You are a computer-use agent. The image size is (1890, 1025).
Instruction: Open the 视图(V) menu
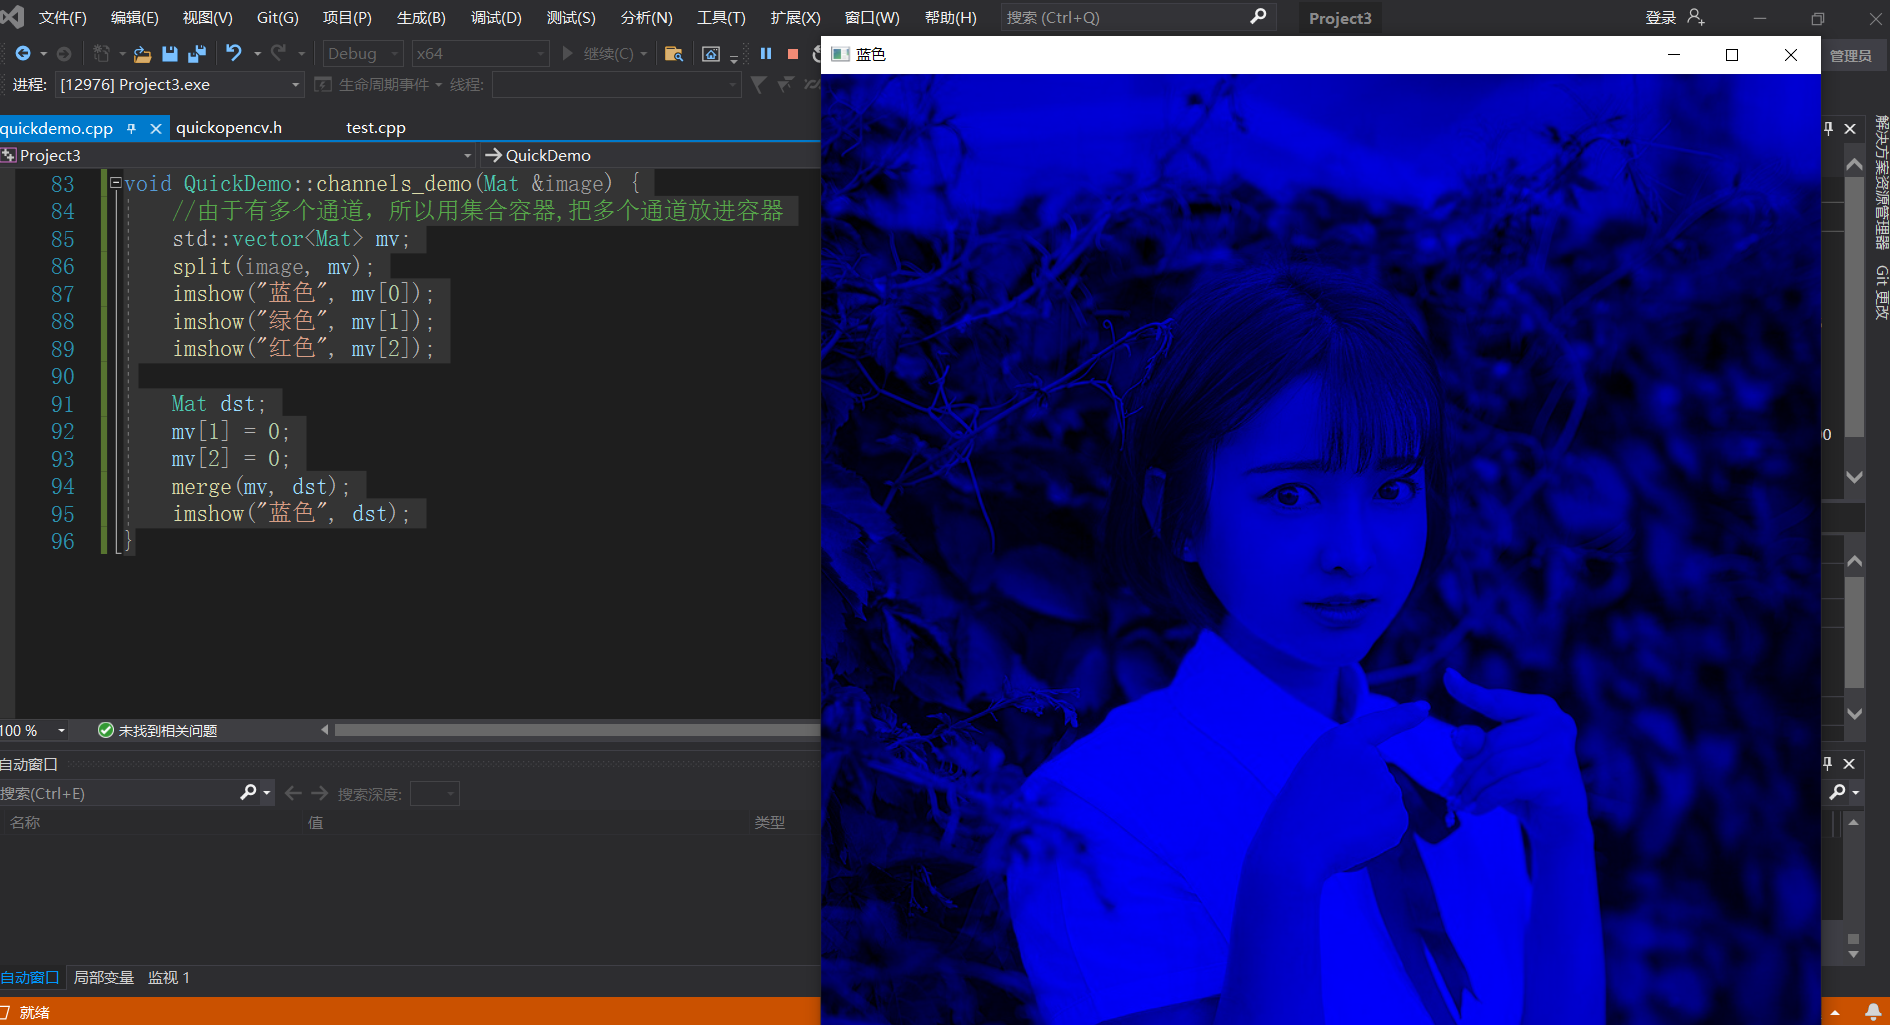(208, 17)
